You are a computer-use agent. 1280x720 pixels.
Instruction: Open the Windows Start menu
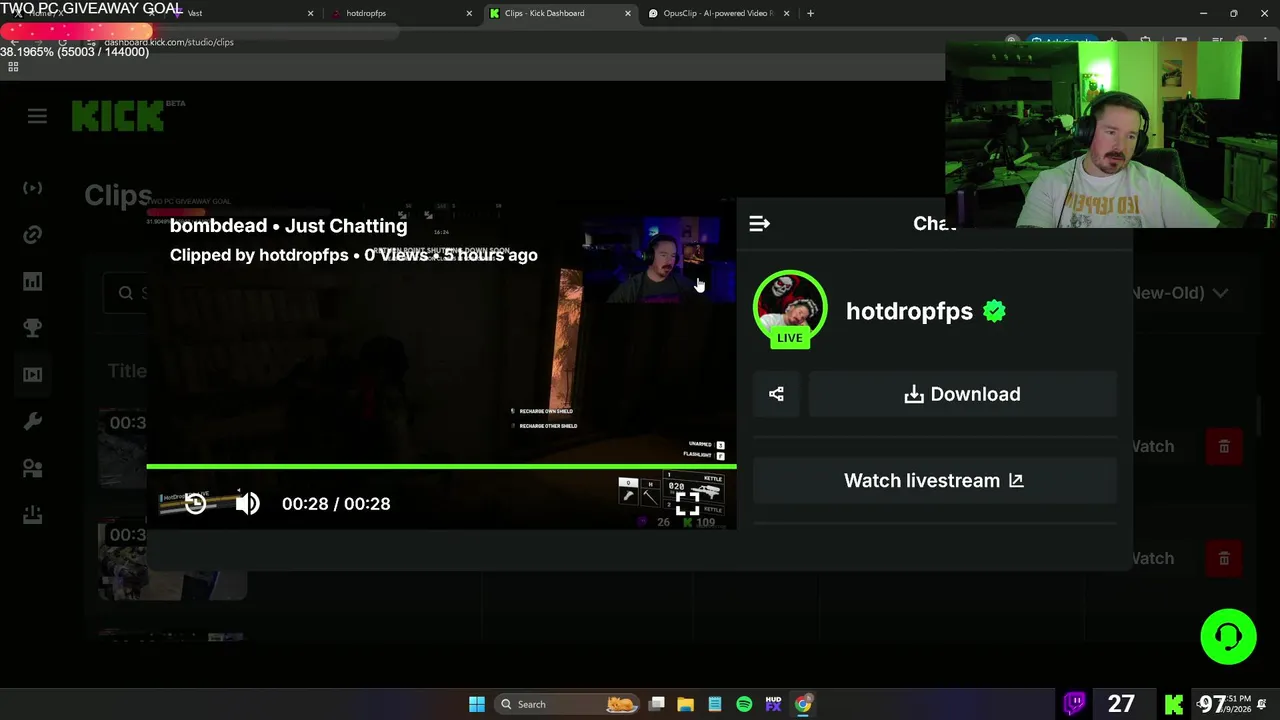coord(477,704)
